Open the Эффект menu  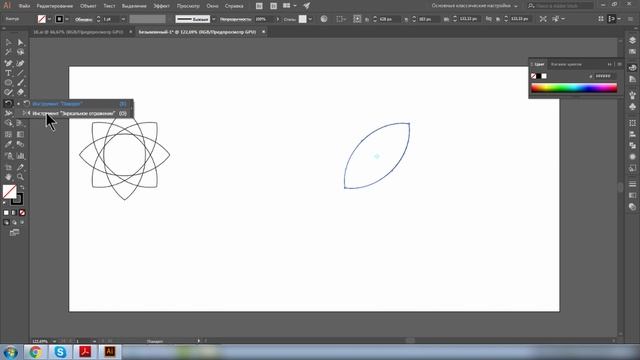pyautogui.click(x=161, y=6)
